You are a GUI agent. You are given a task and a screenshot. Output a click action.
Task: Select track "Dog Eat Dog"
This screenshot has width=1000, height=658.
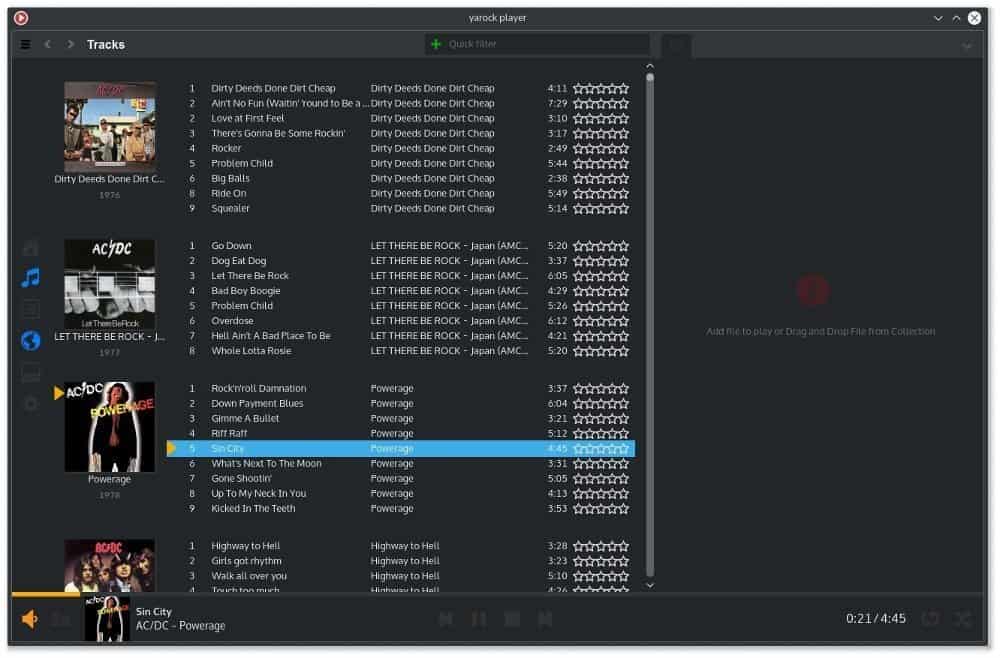[x=239, y=261]
